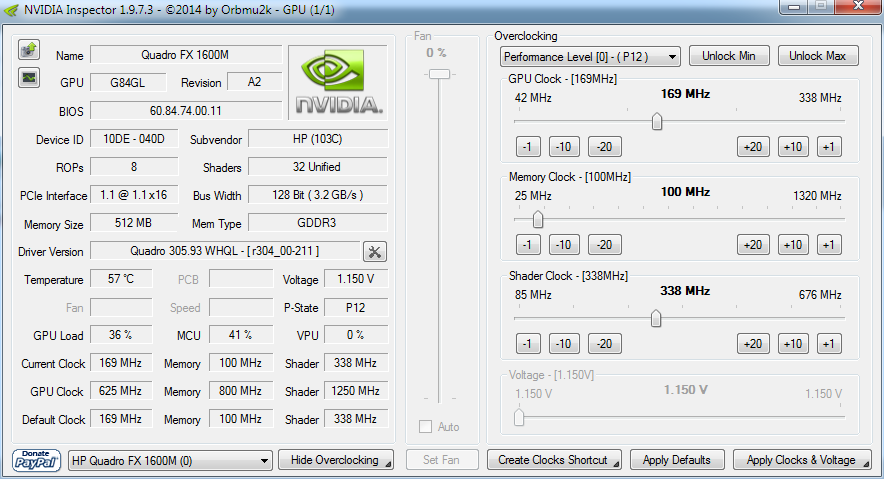The image size is (884, 479).
Task: Decrease GPU Clock by 10 MHz
Action: click(x=564, y=147)
